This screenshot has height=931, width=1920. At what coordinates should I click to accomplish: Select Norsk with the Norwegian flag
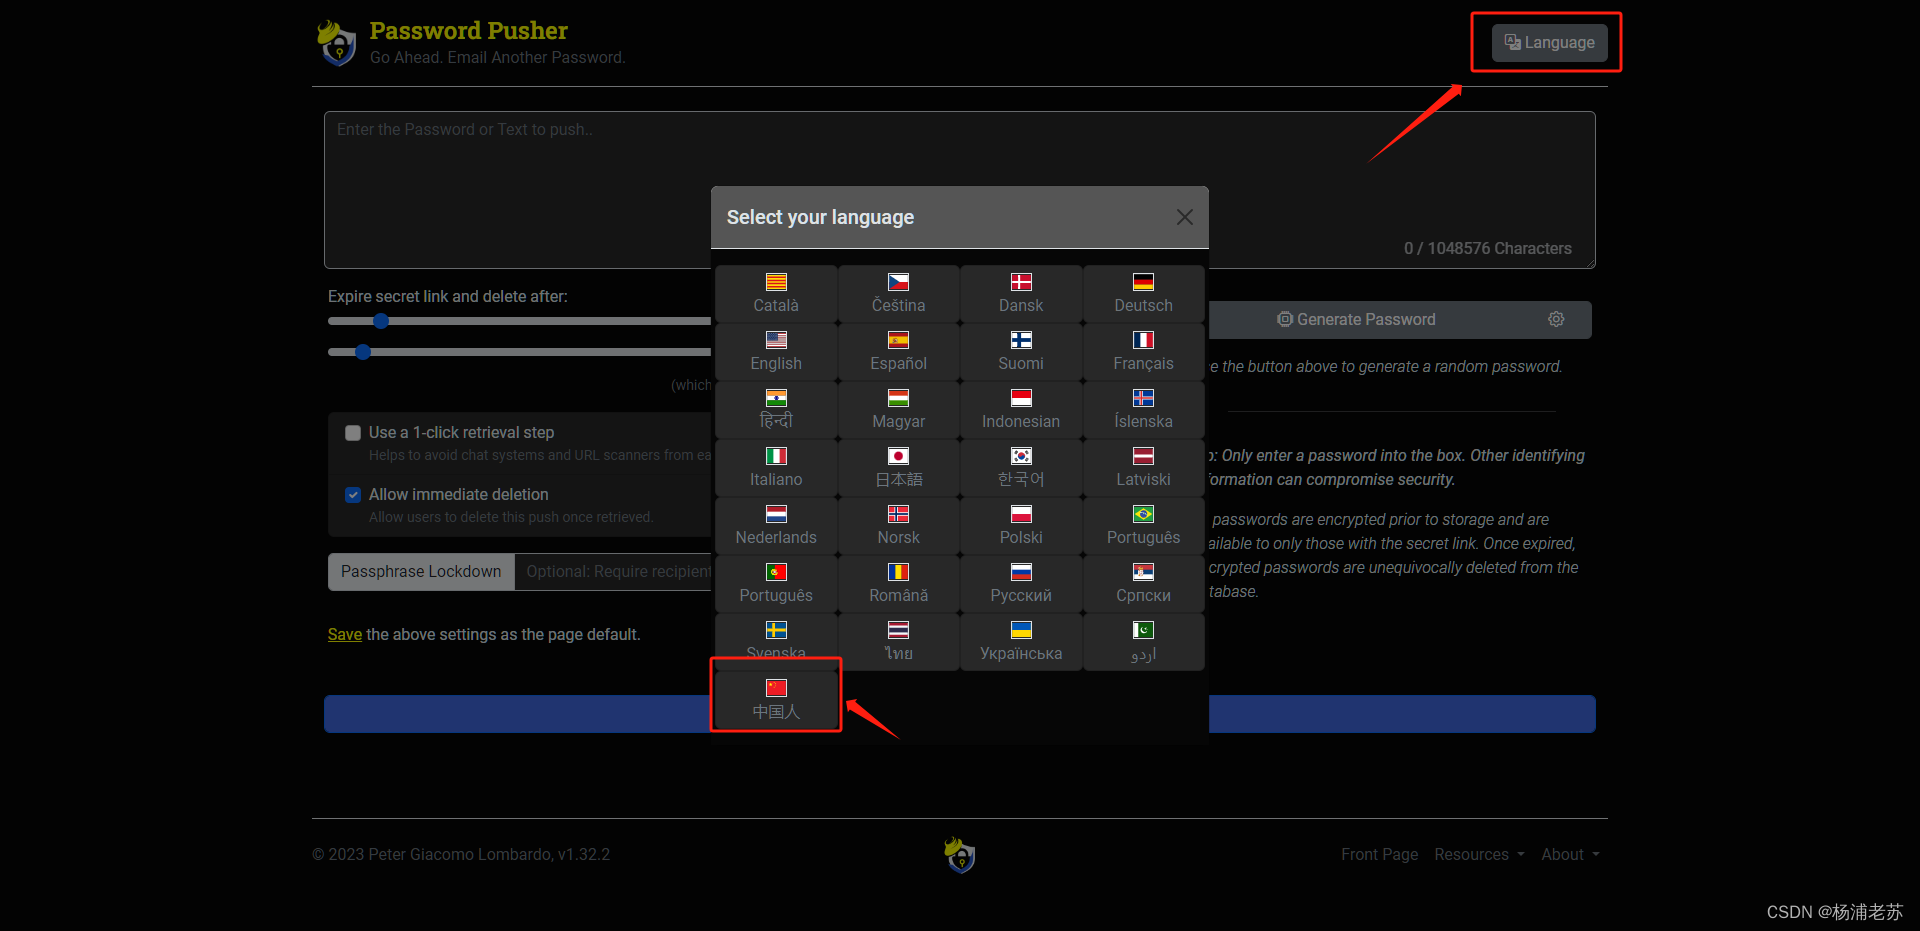pyautogui.click(x=898, y=526)
